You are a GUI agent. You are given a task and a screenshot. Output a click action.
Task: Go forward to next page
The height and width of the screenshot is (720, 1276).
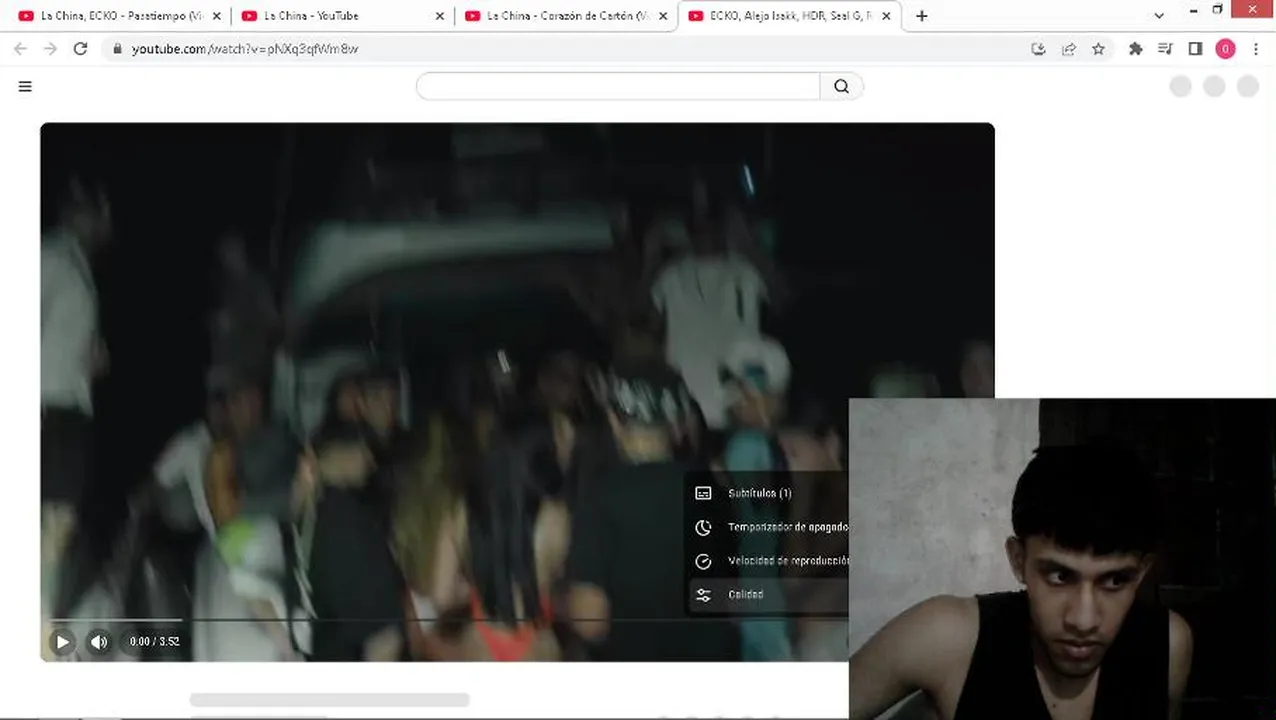pyautogui.click(x=50, y=48)
